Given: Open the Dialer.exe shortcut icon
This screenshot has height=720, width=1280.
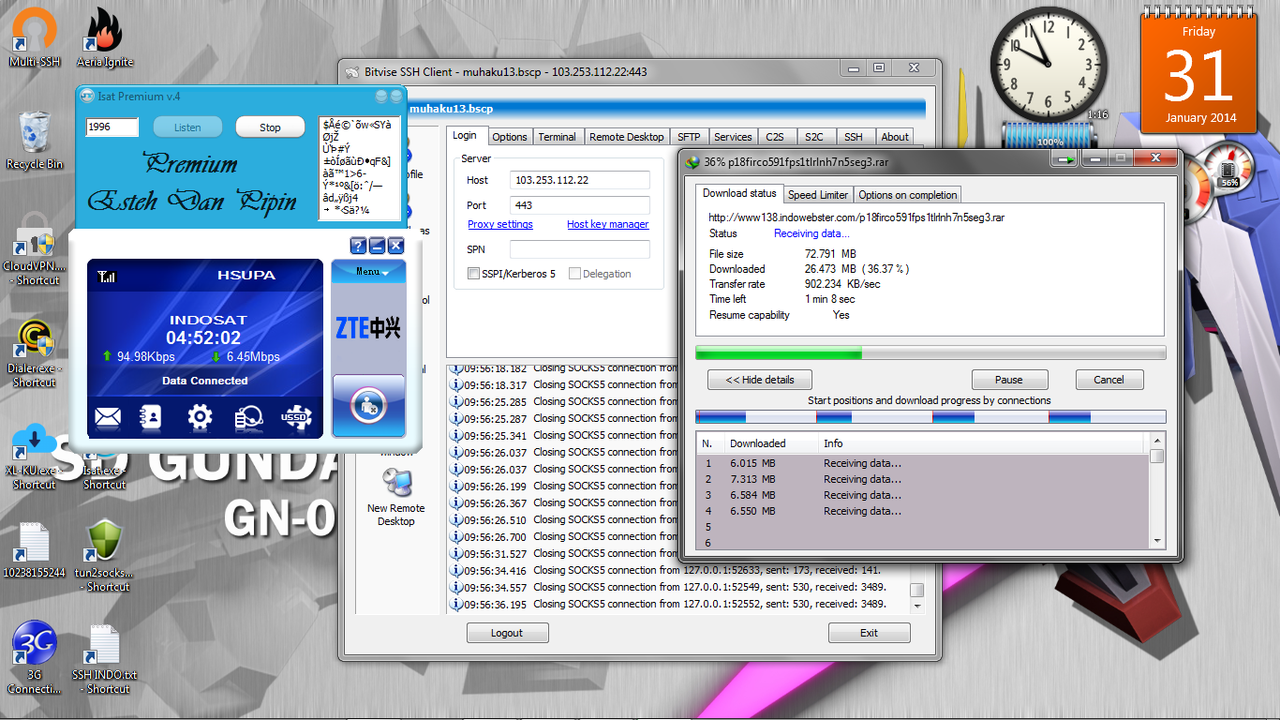Looking at the screenshot, I should point(34,355).
